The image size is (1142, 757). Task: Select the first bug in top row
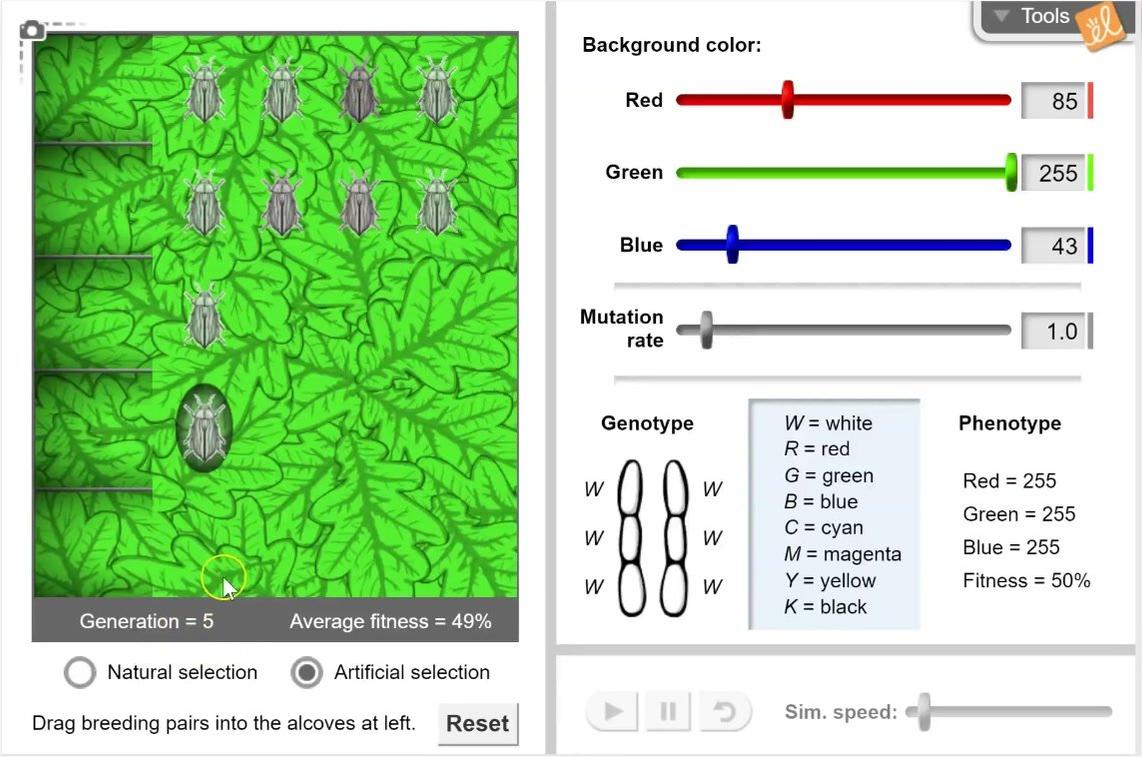click(205, 90)
